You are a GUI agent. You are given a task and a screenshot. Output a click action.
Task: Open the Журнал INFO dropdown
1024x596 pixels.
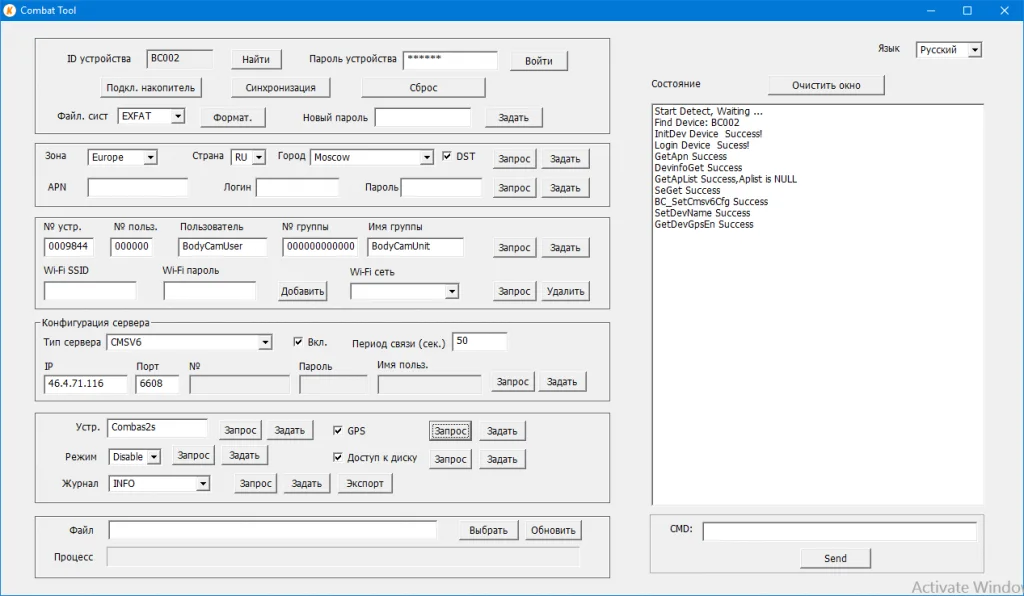pos(158,484)
